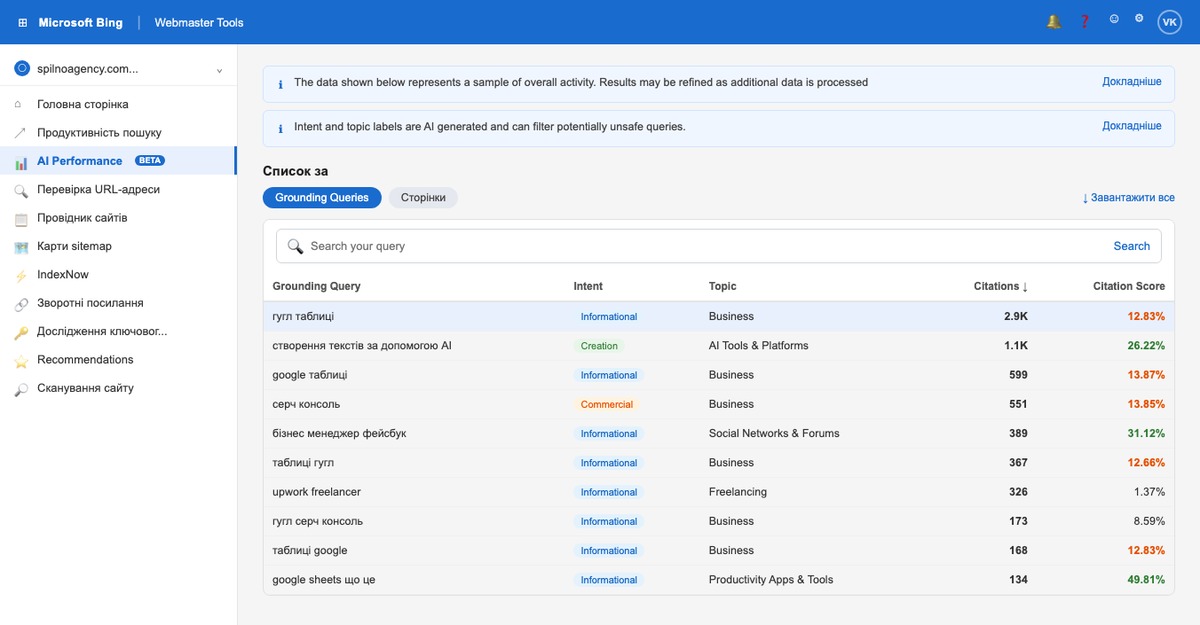Click the chain link icon beside Зворотні посилання
This screenshot has height=625, width=1200.
[x=20, y=304]
